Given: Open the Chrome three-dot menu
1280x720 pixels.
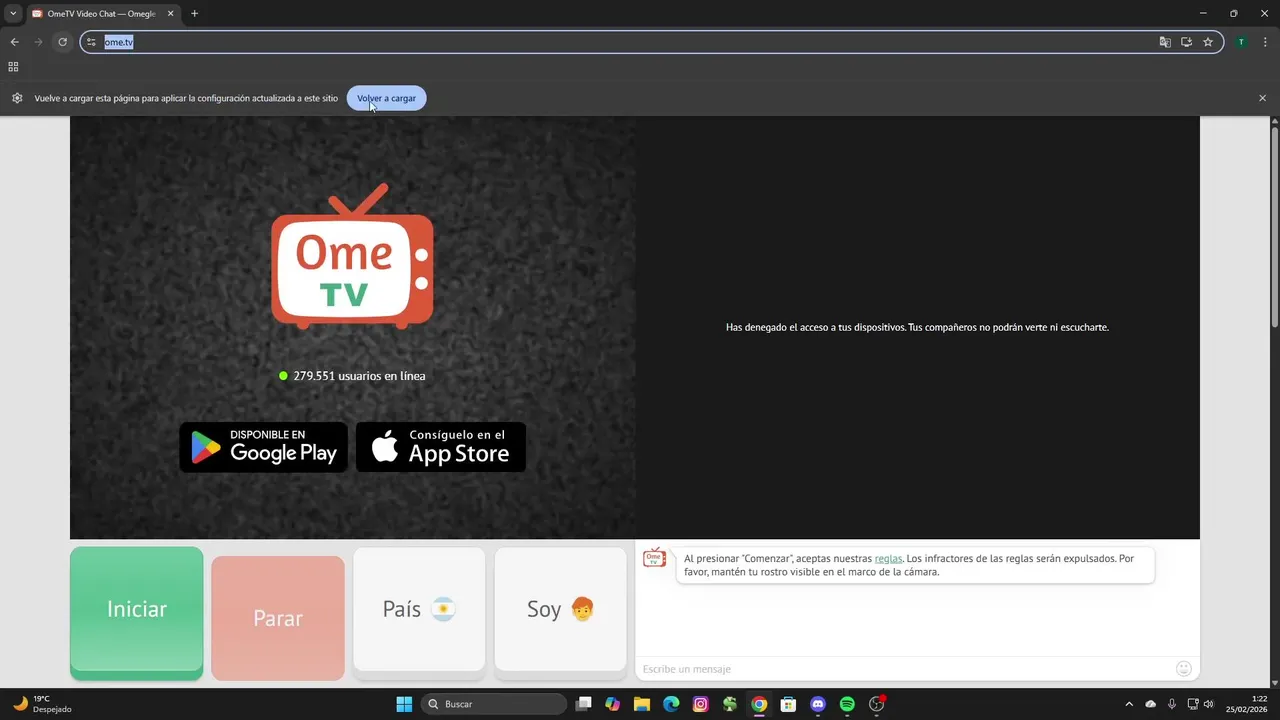Looking at the screenshot, I should pos(1266,42).
